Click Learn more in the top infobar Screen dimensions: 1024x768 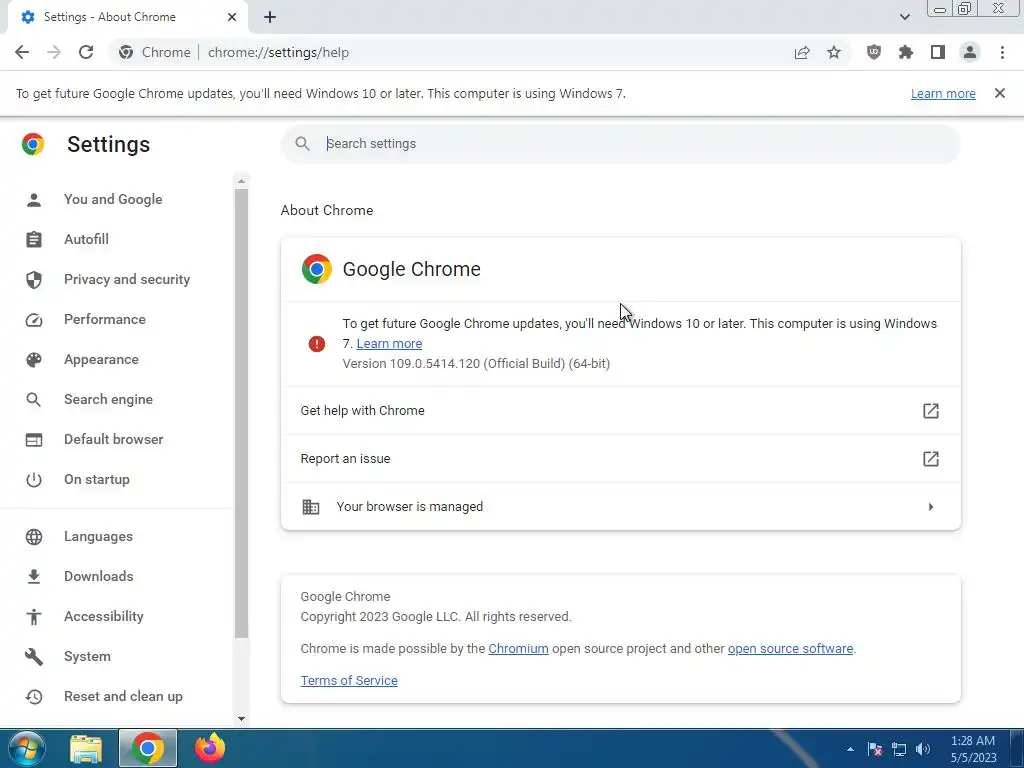(x=943, y=93)
